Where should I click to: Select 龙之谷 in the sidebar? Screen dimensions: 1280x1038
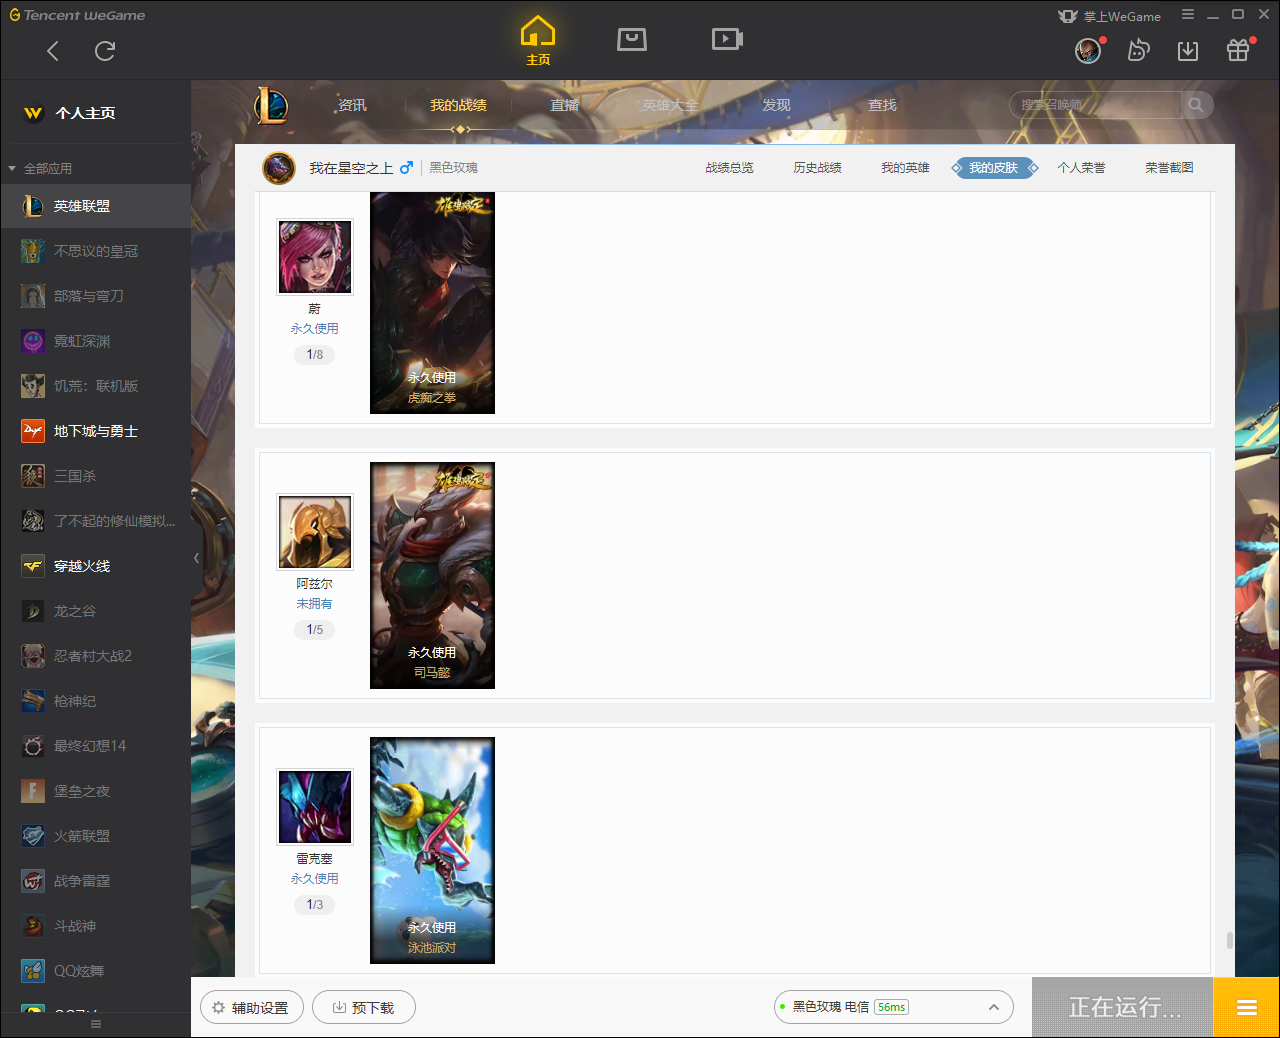click(x=95, y=611)
